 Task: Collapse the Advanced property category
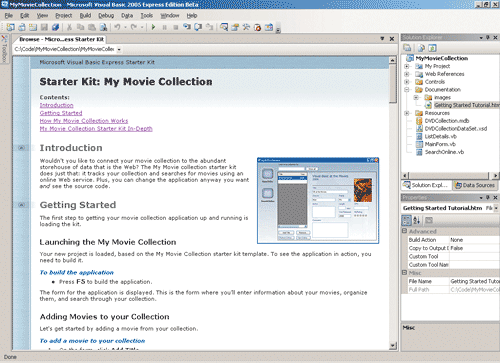(404, 231)
